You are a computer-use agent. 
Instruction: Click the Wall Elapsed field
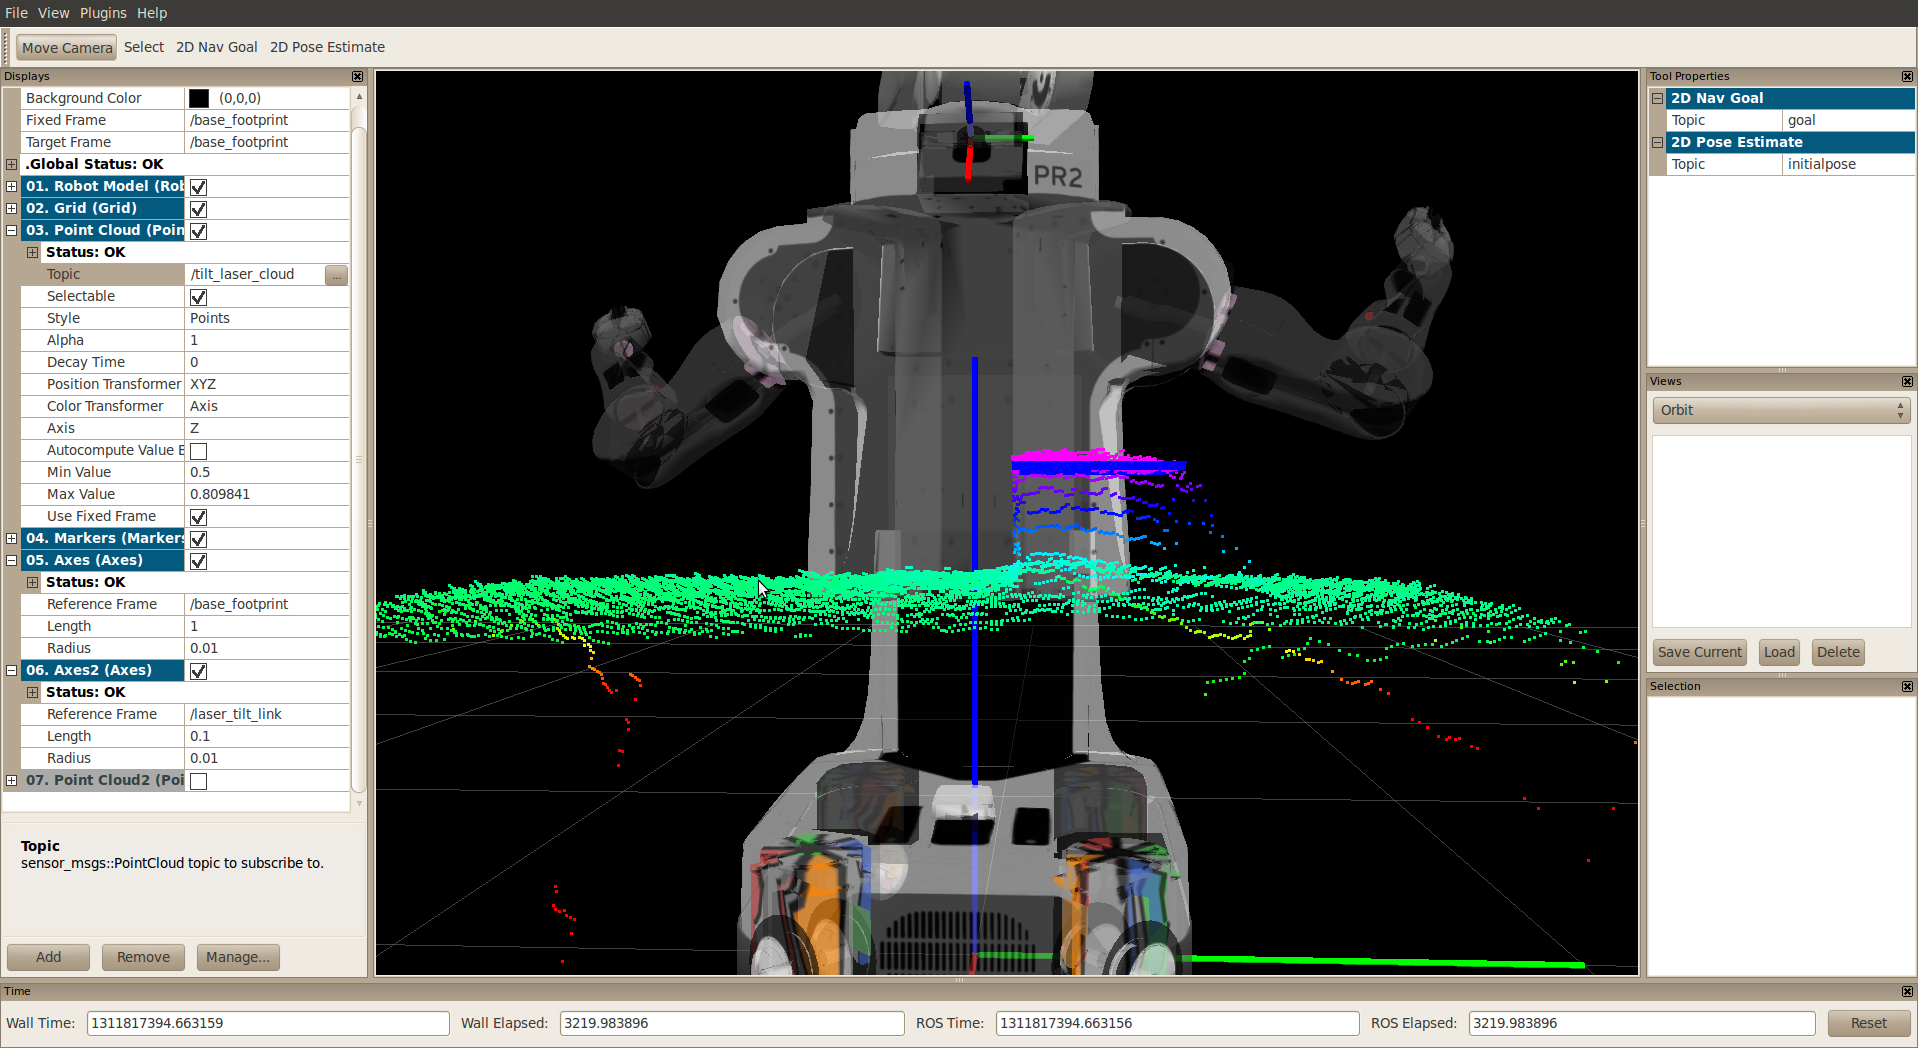[732, 1023]
